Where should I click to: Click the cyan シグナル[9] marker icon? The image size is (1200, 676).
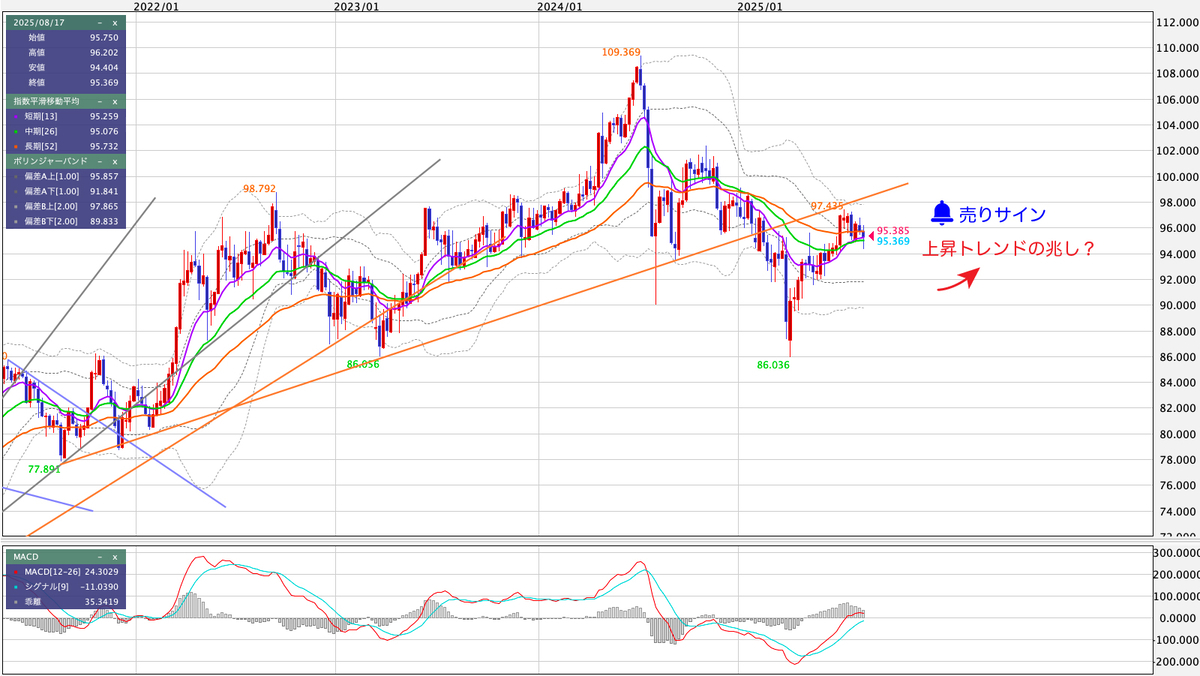coord(15,587)
